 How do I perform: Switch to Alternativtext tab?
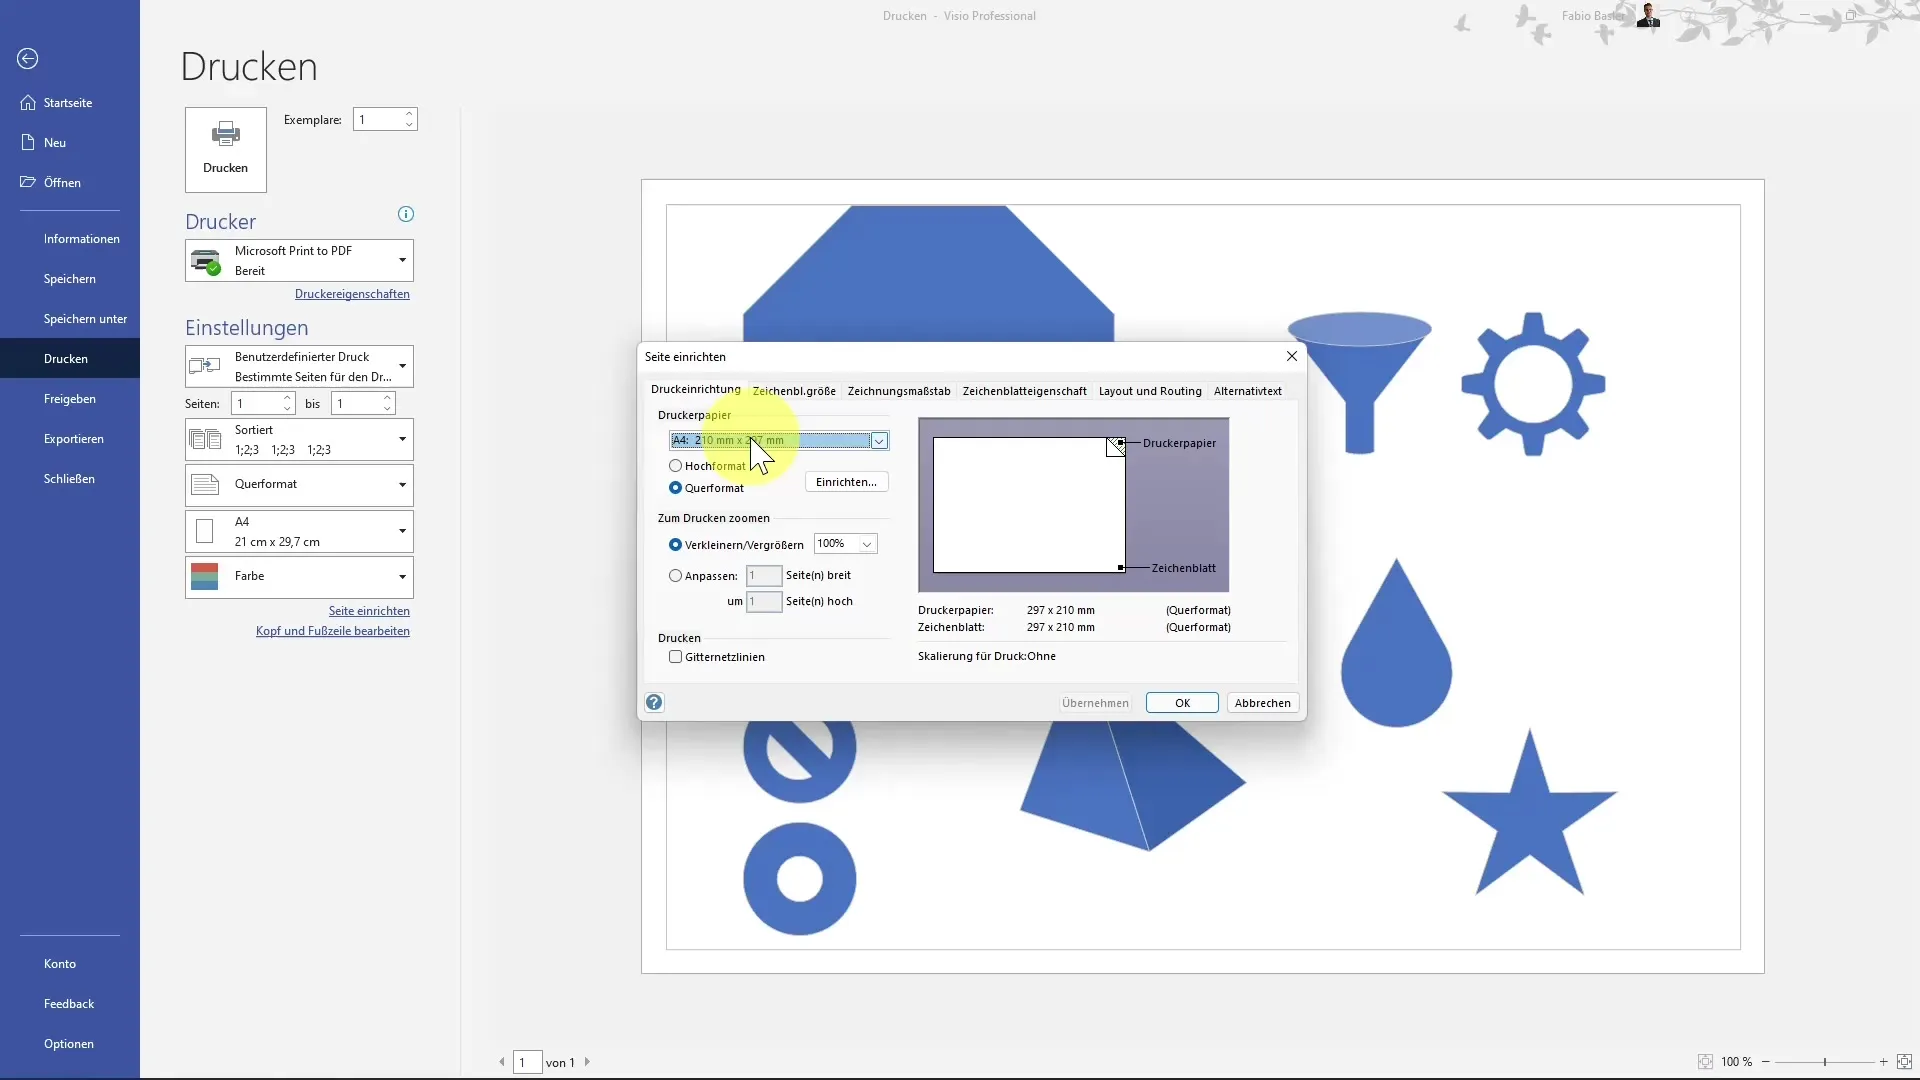pos(1248,391)
